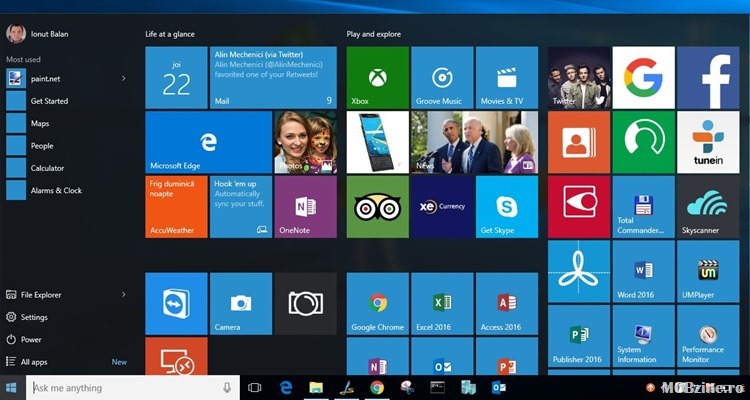
Task: Click Ionut Balan user account
Action: click(x=40, y=34)
